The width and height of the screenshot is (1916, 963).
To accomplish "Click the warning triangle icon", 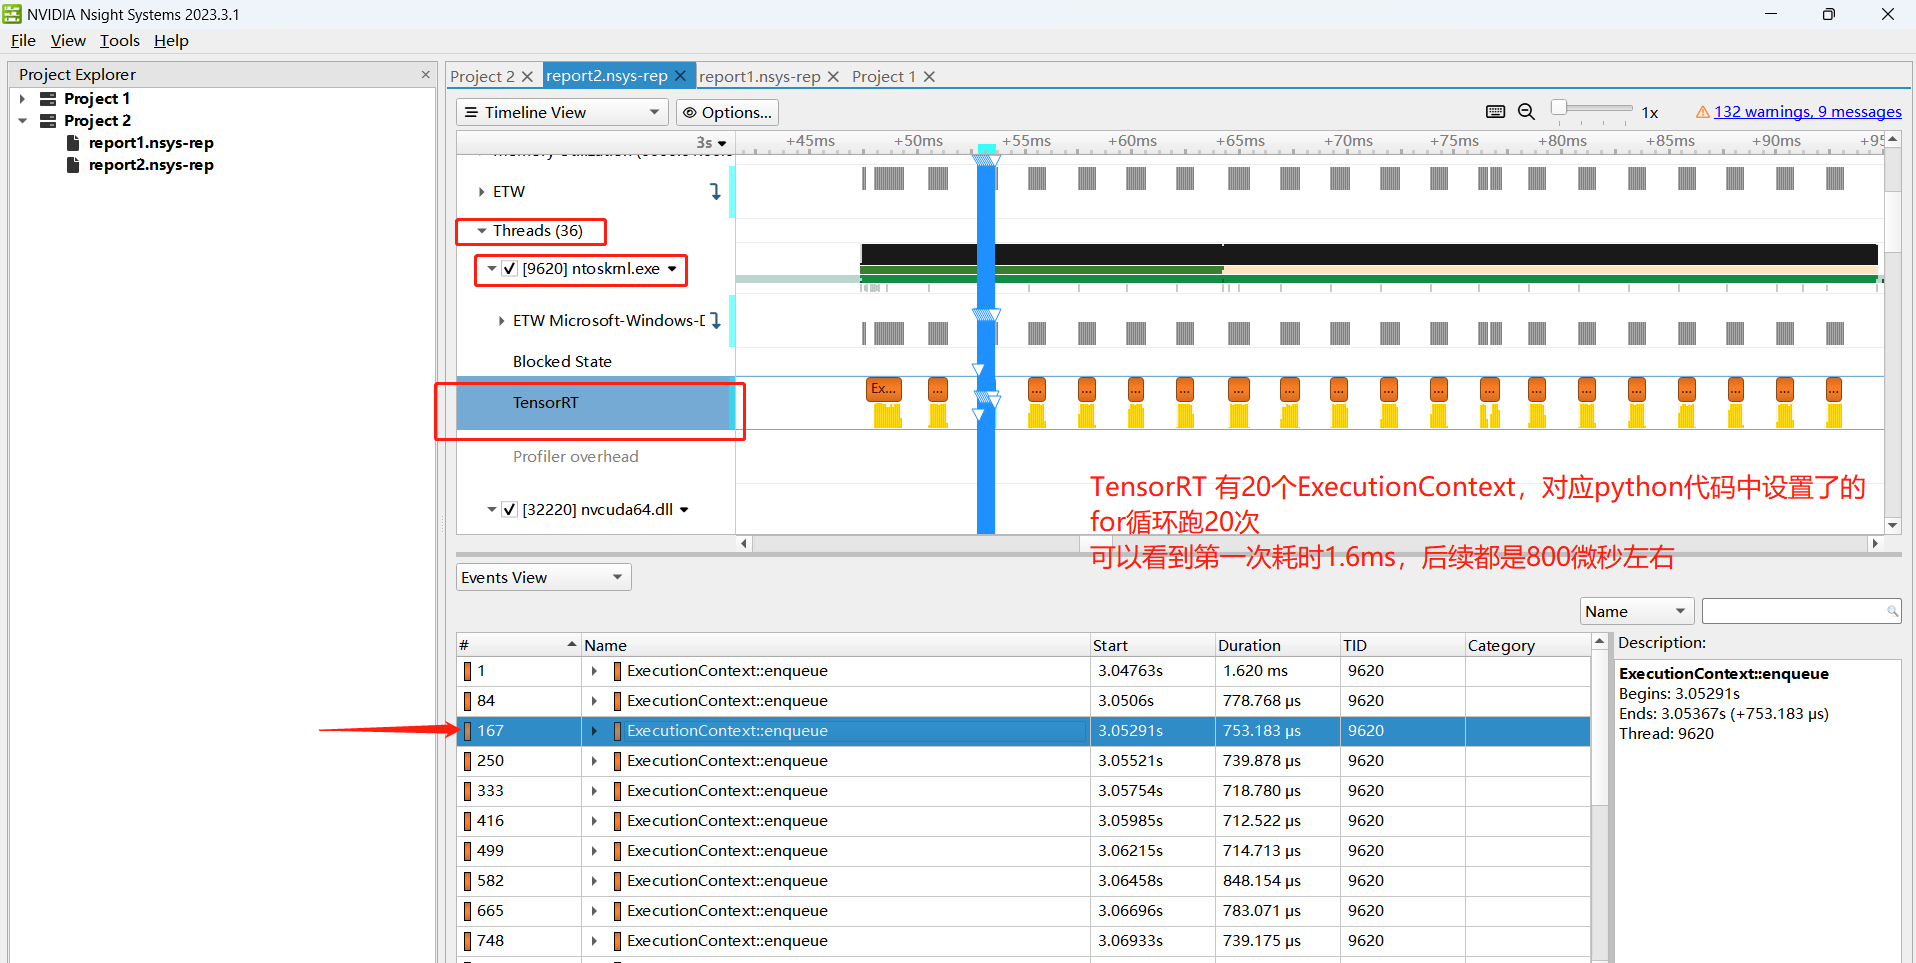I will (1702, 112).
